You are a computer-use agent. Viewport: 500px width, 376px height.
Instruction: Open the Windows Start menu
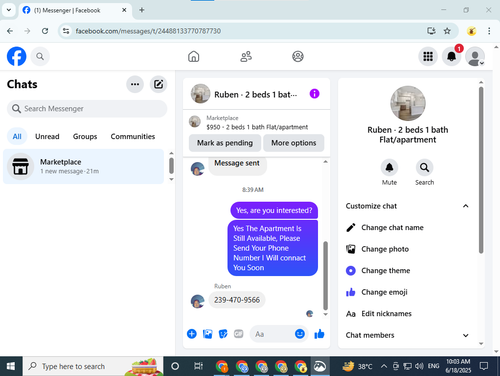coord(11,366)
